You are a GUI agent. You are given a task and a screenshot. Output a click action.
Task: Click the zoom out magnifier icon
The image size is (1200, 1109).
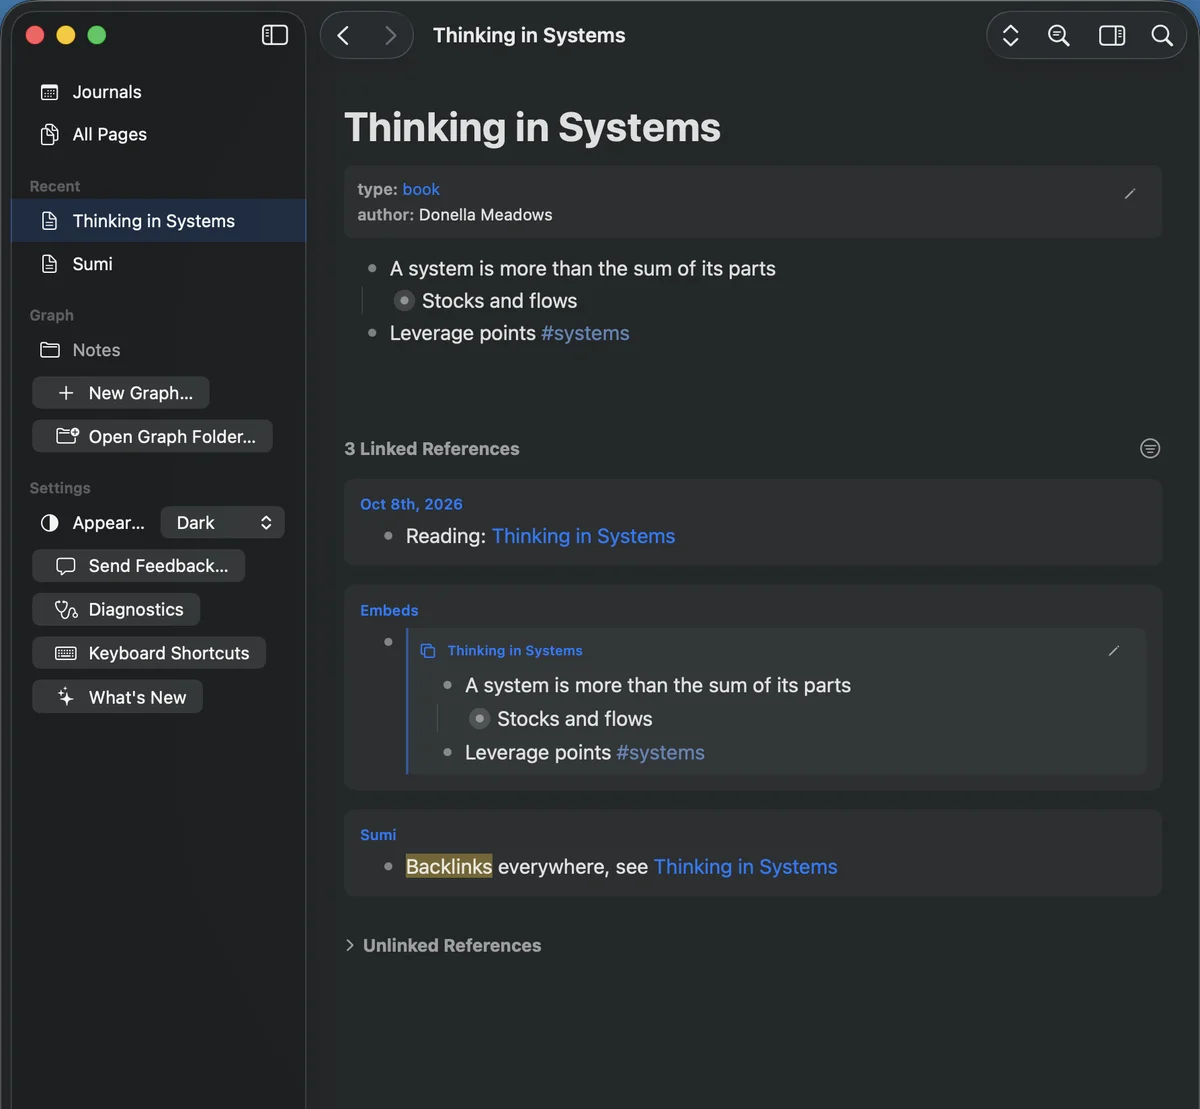click(x=1058, y=36)
